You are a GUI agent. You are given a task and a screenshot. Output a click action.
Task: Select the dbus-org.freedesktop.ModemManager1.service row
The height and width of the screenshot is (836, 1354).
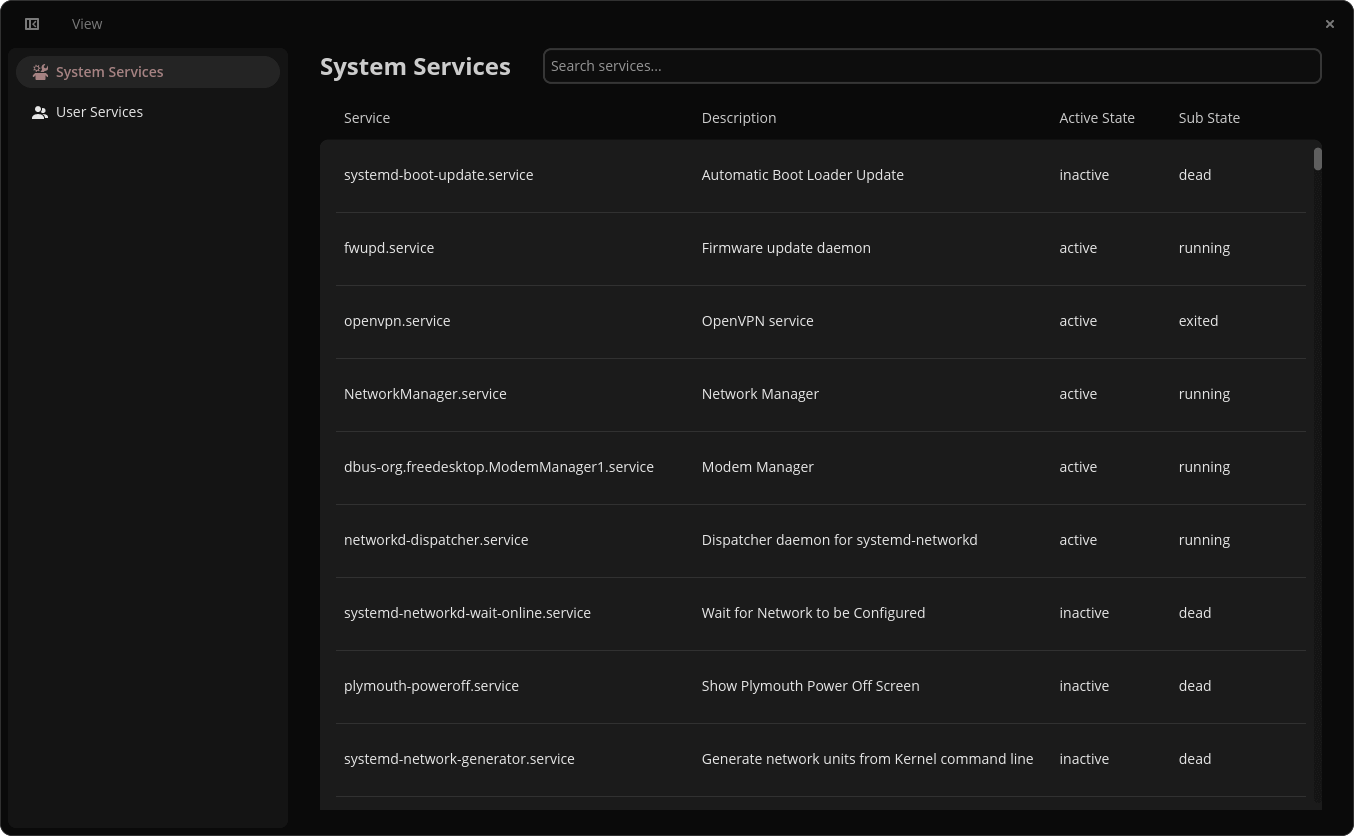700,467
